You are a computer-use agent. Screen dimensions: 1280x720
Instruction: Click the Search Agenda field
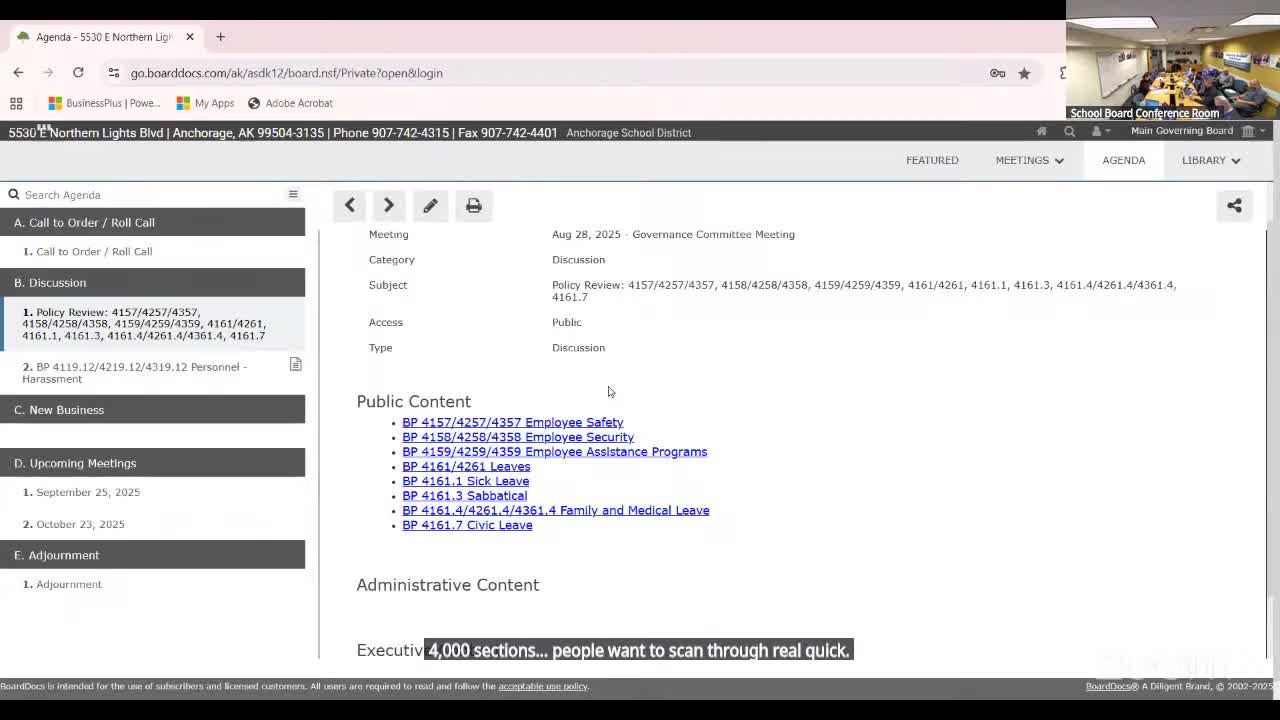[150, 195]
